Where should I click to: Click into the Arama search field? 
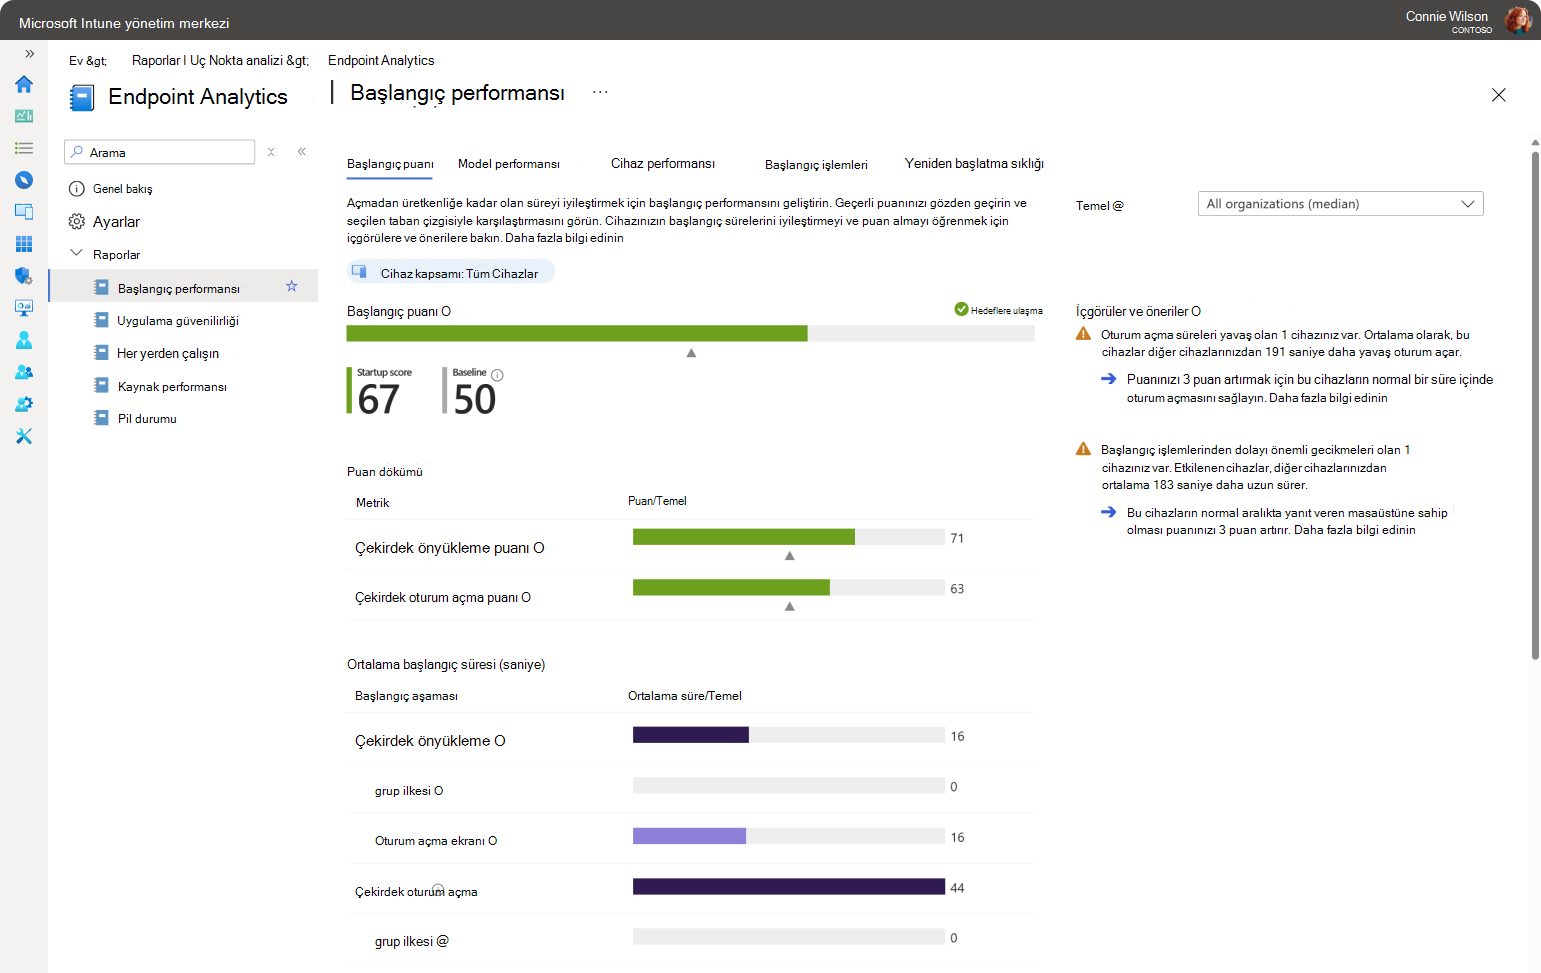160,152
